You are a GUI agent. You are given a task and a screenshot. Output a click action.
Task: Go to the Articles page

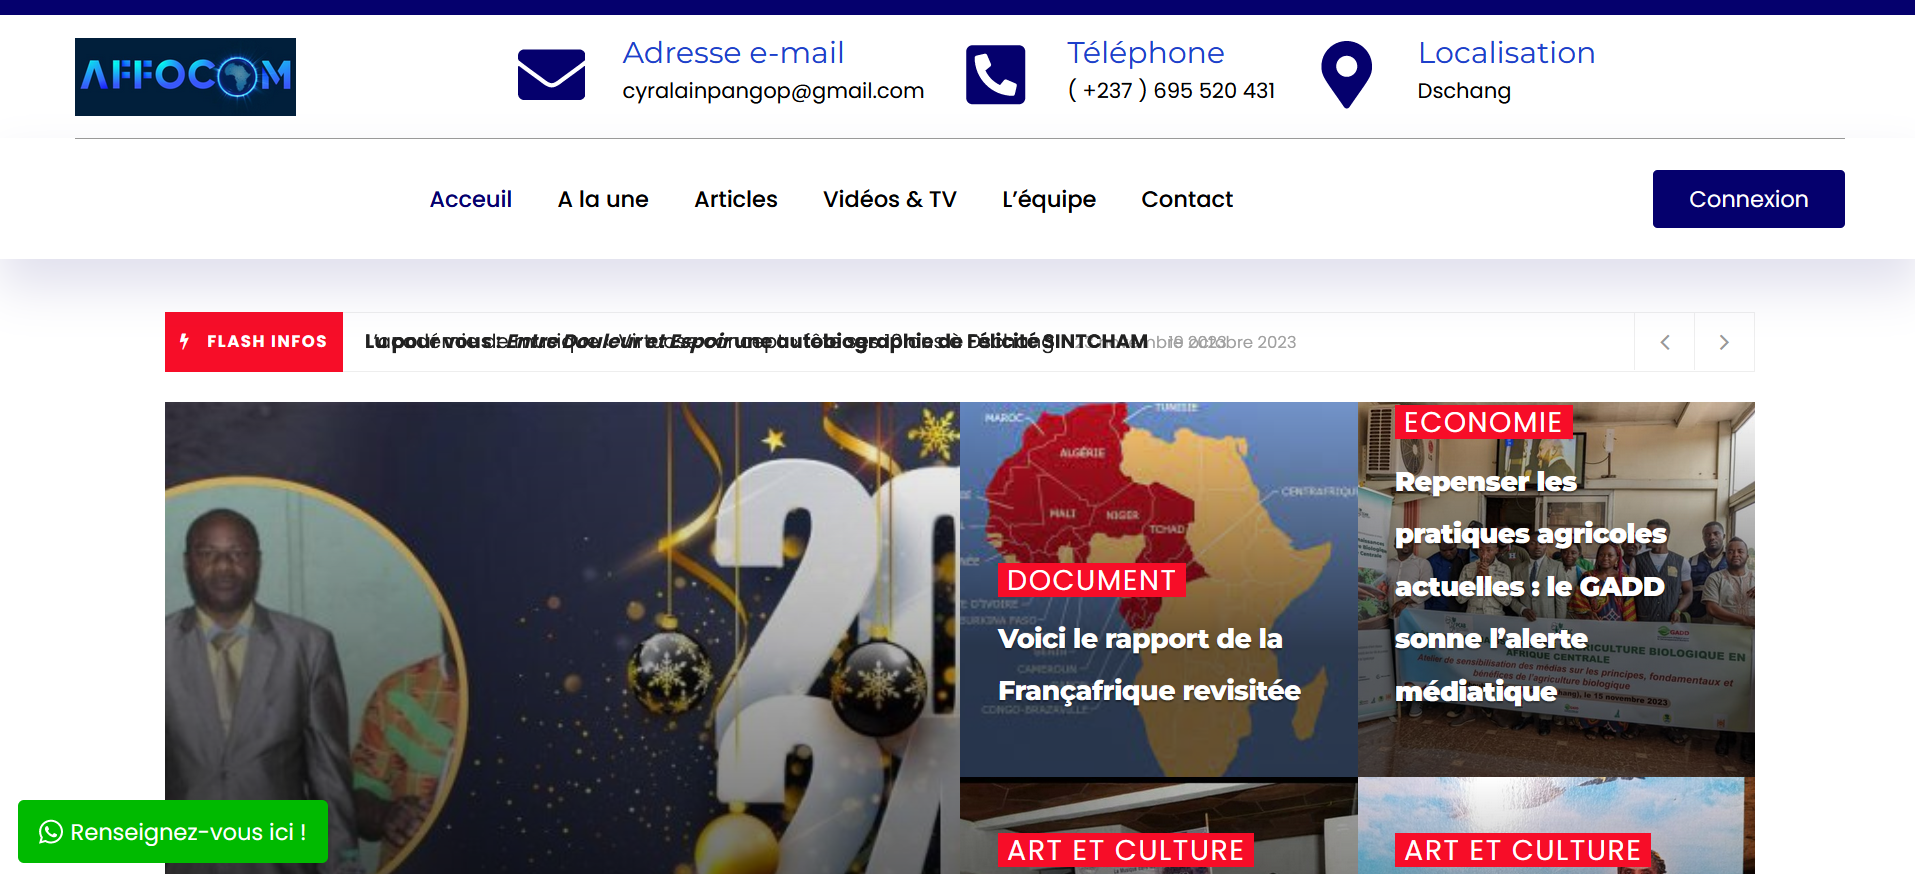736,199
